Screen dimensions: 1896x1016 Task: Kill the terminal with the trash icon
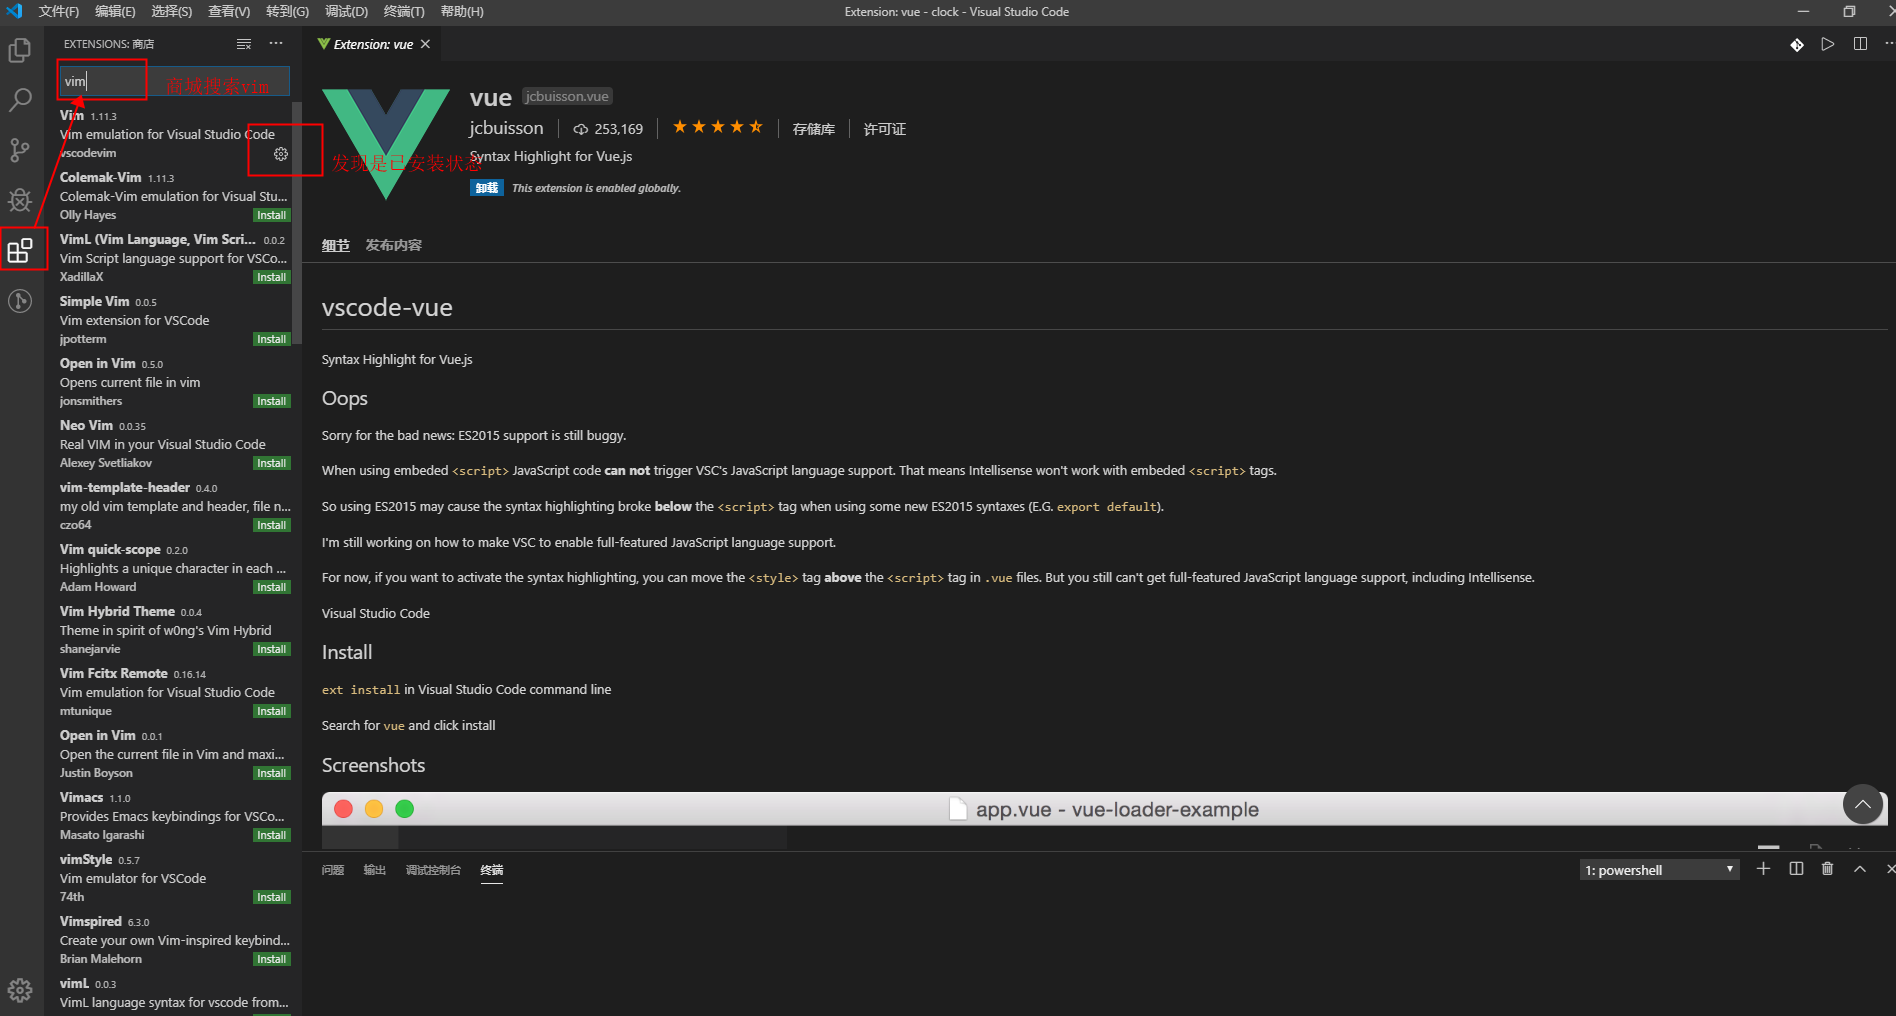(1828, 869)
